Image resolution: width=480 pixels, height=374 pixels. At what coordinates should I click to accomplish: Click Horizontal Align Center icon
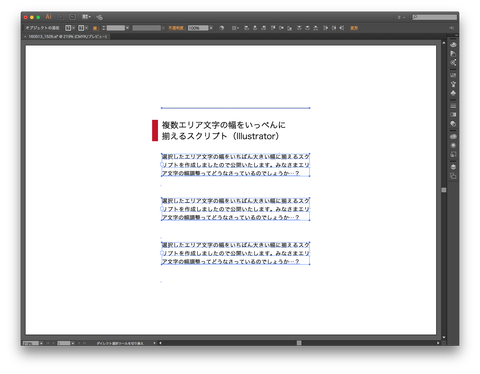point(255,28)
